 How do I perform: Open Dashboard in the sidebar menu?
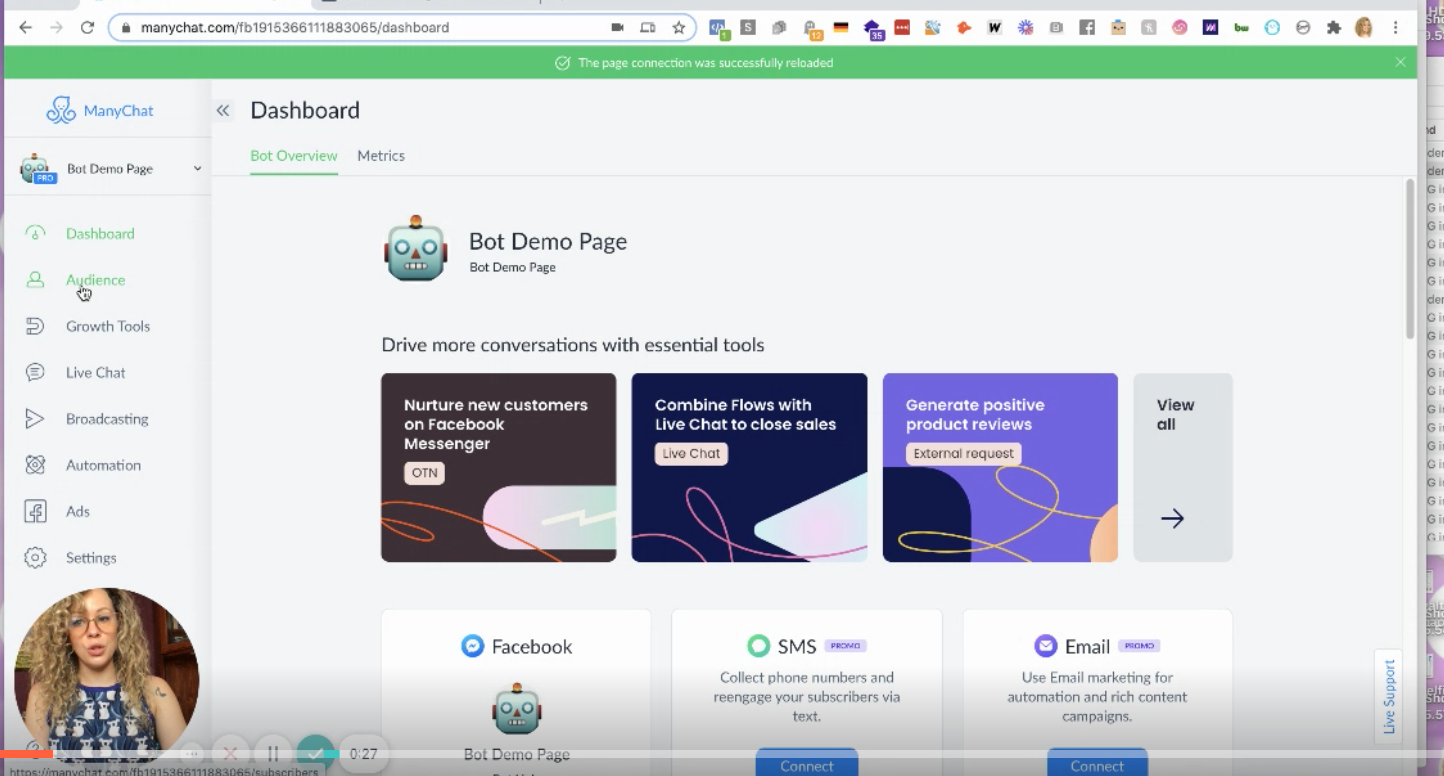pos(100,234)
